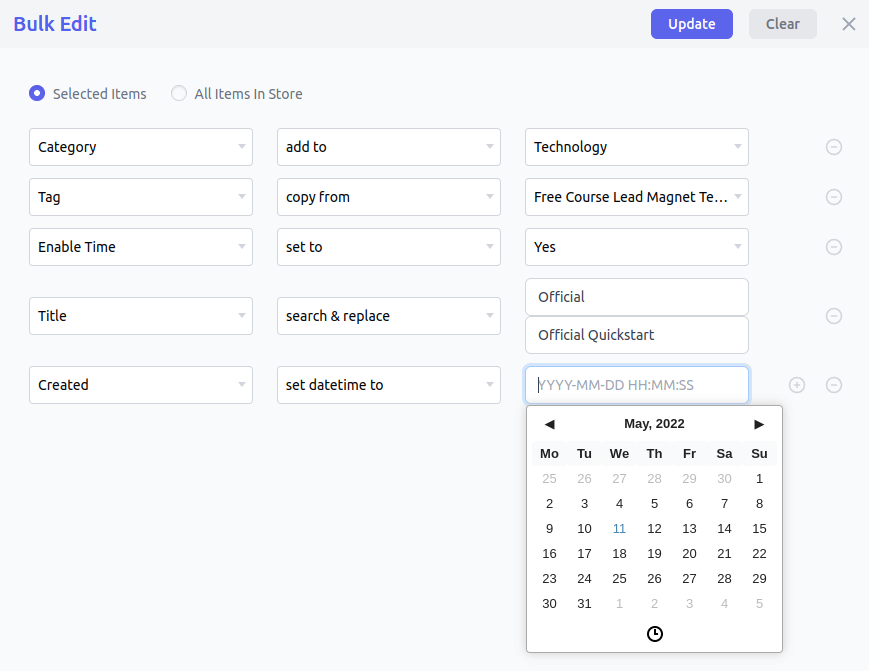Pick day 21 in calendar
Screen dimensions: 869x671
[724, 554]
